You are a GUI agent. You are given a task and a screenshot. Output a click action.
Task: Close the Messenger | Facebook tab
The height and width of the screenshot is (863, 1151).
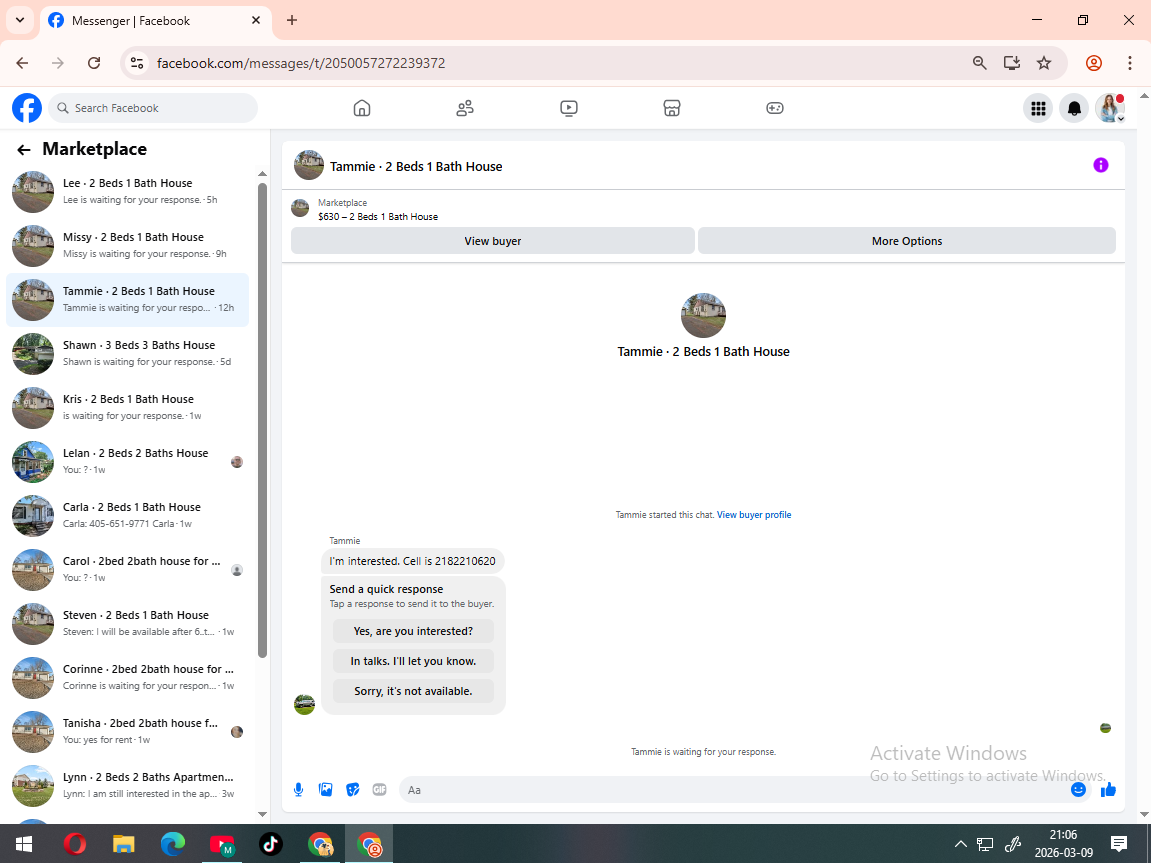click(x=255, y=20)
